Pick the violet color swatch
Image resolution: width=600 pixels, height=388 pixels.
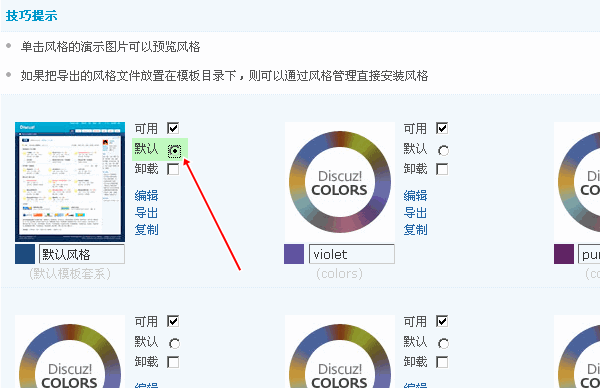pos(294,254)
